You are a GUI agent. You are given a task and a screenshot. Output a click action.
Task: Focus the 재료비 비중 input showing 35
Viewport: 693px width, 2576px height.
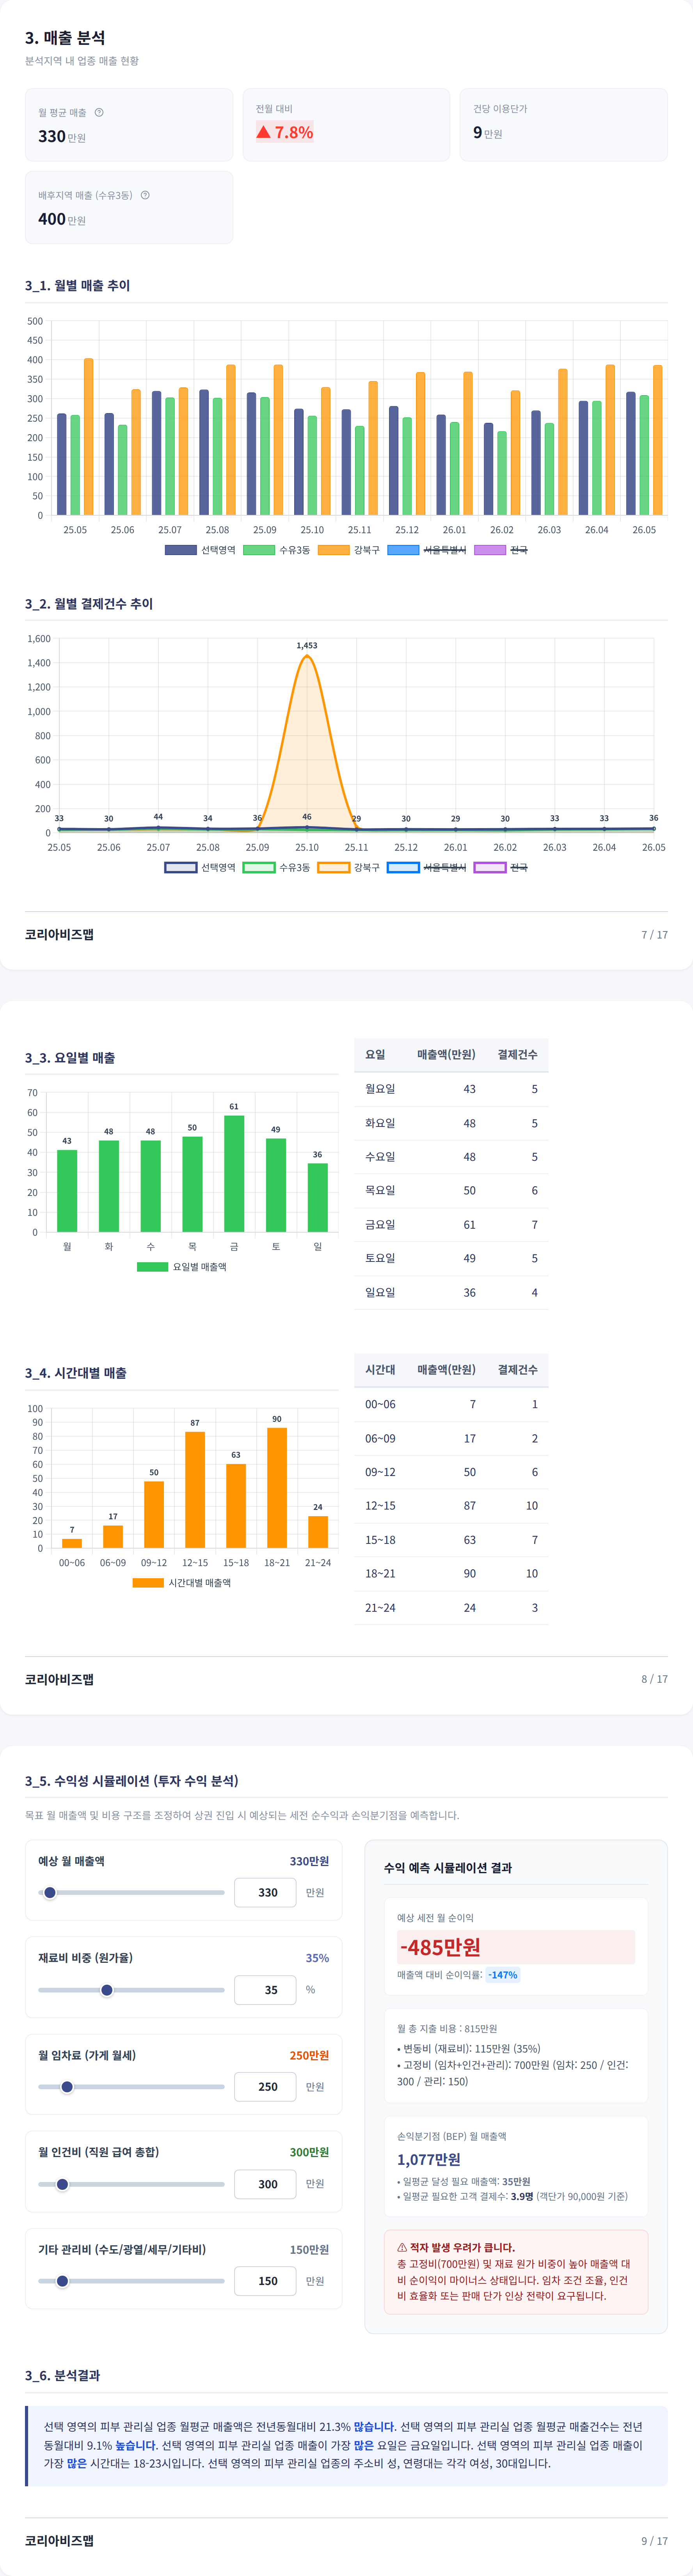click(x=265, y=1990)
